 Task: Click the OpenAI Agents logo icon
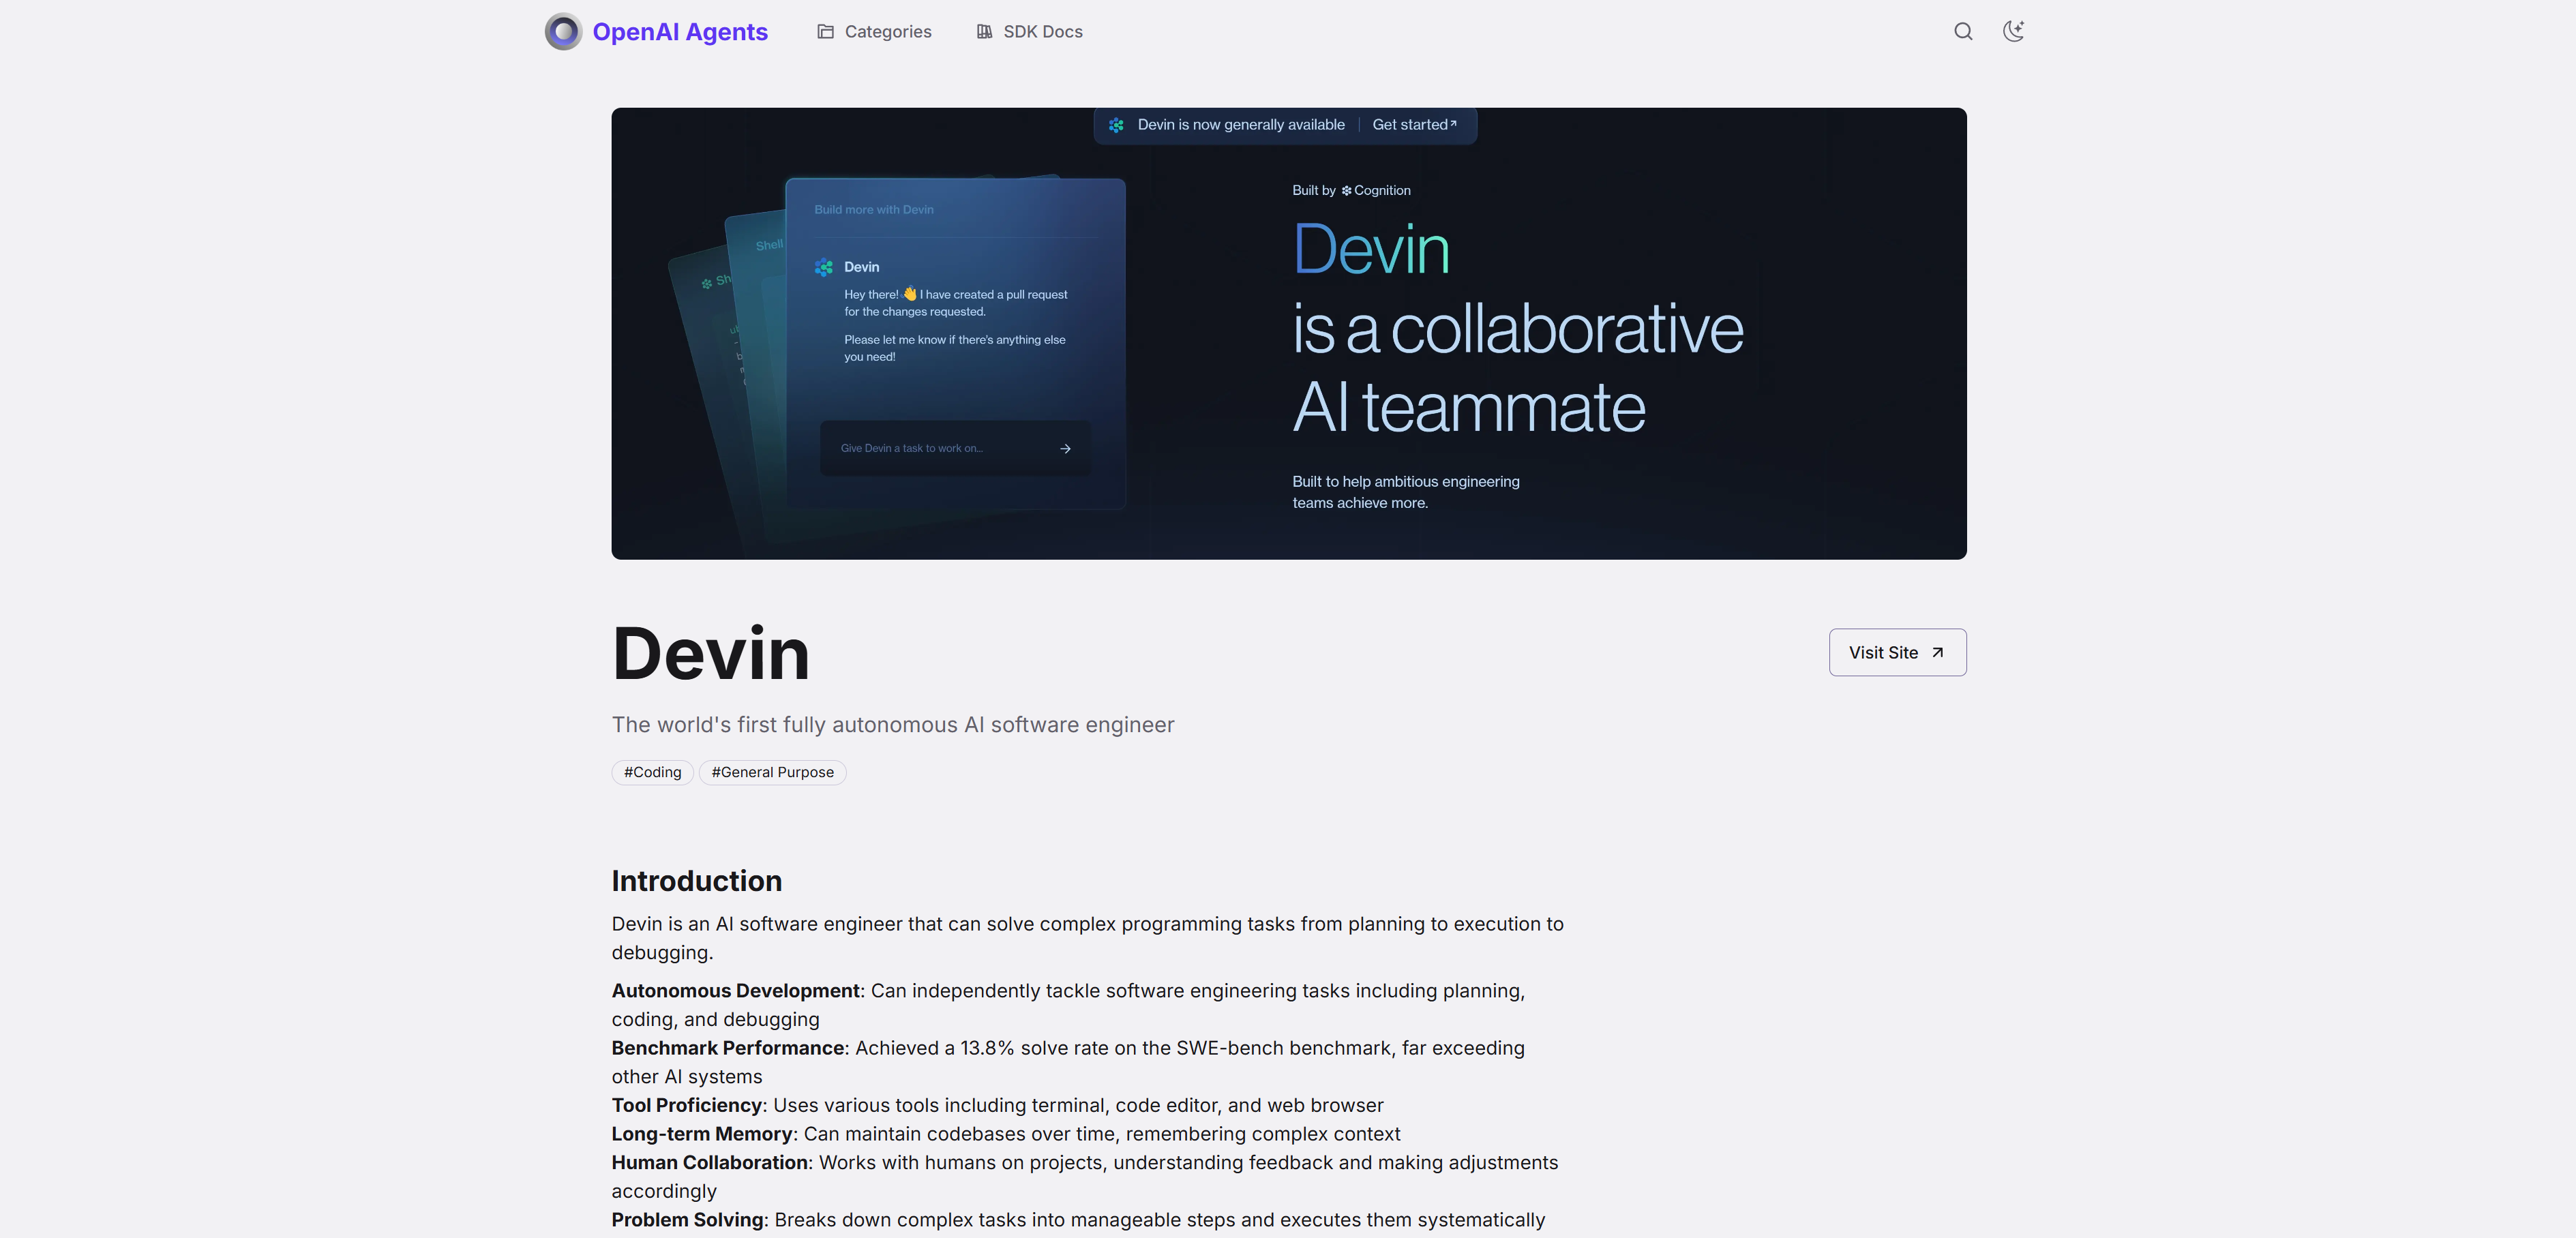point(563,32)
